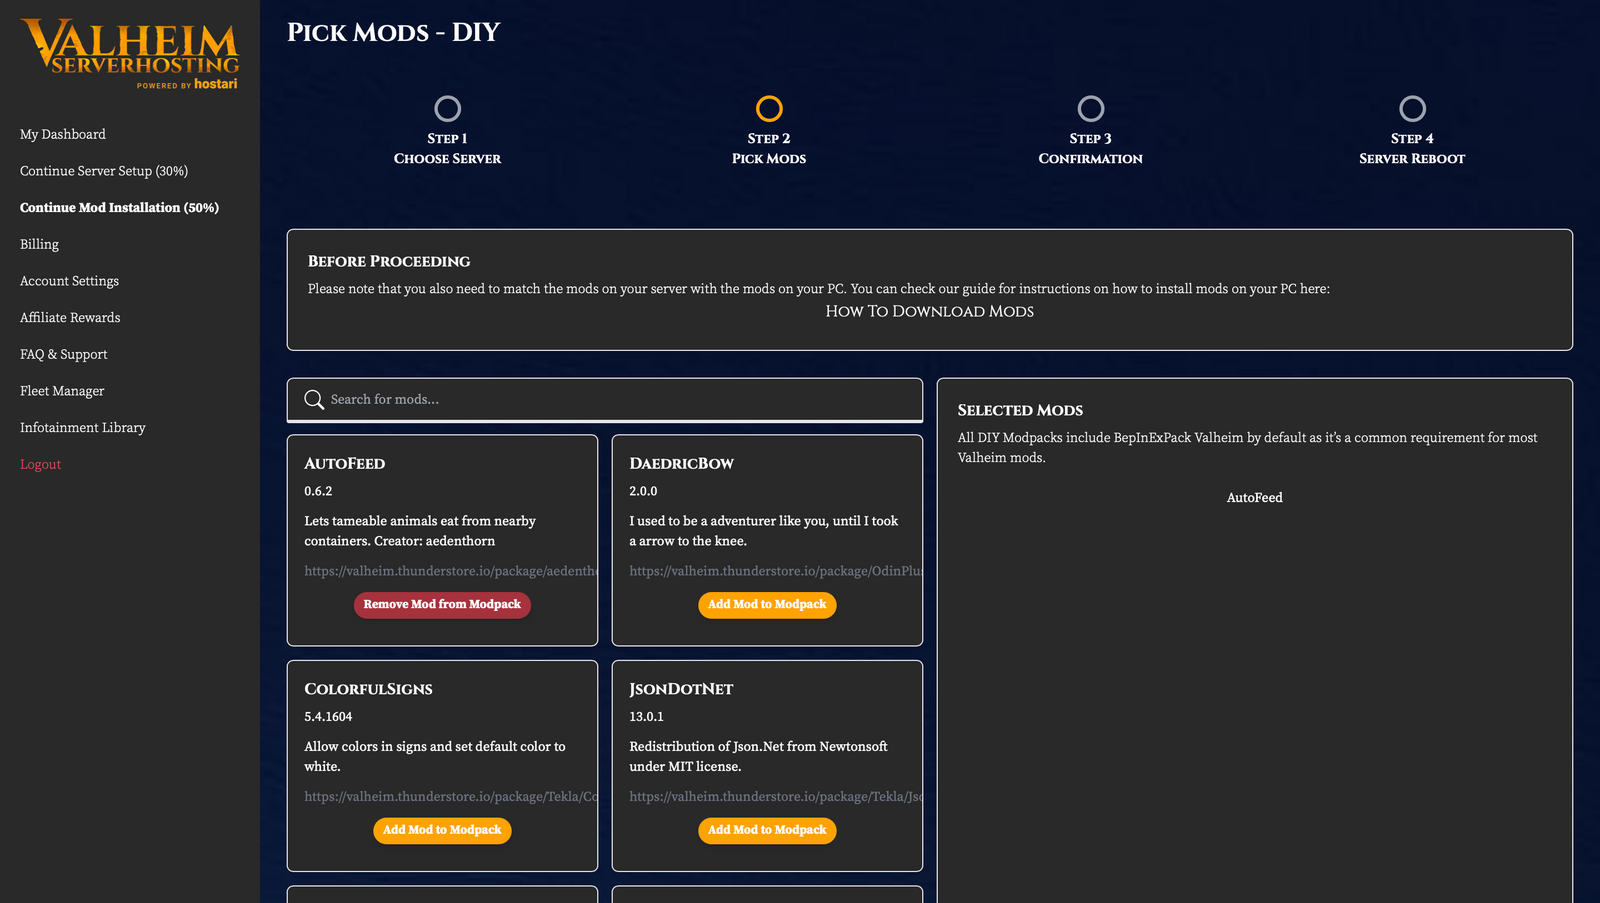Click the search magnifier icon
This screenshot has width=1600, height=903.
point(314,400)
